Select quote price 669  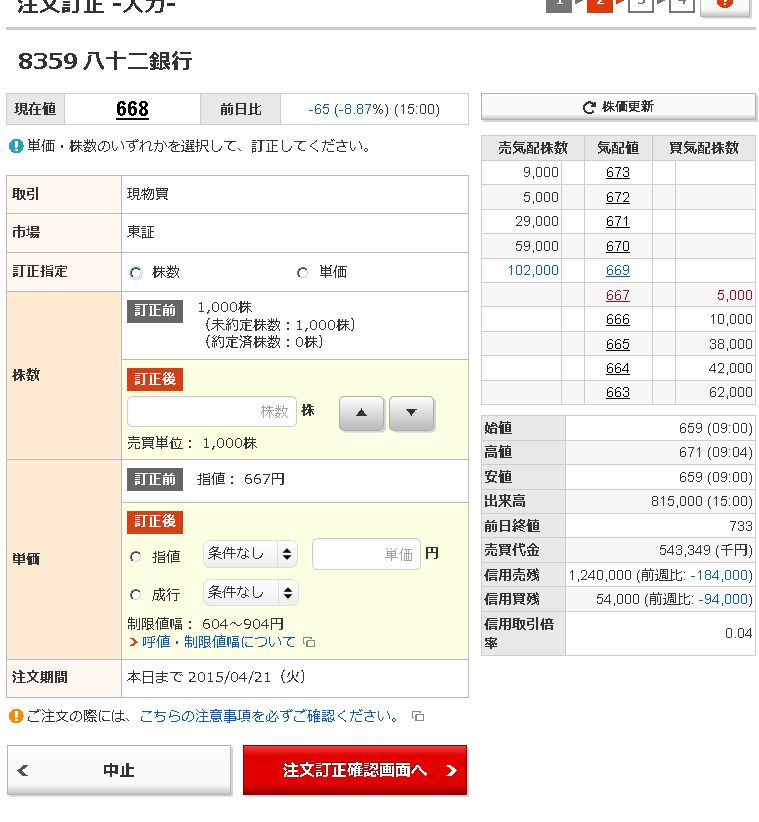[617, 271]
